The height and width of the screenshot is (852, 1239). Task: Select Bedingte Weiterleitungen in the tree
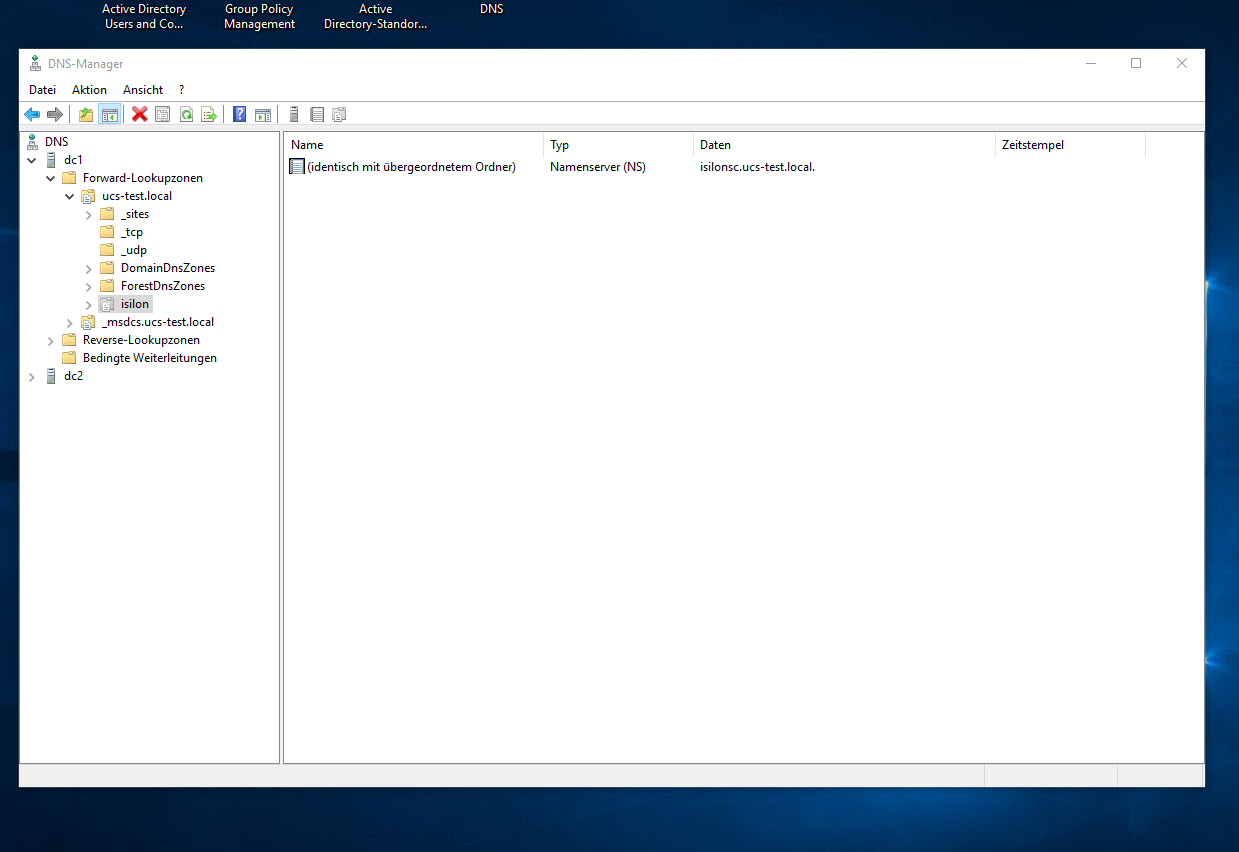click(149, 358)
